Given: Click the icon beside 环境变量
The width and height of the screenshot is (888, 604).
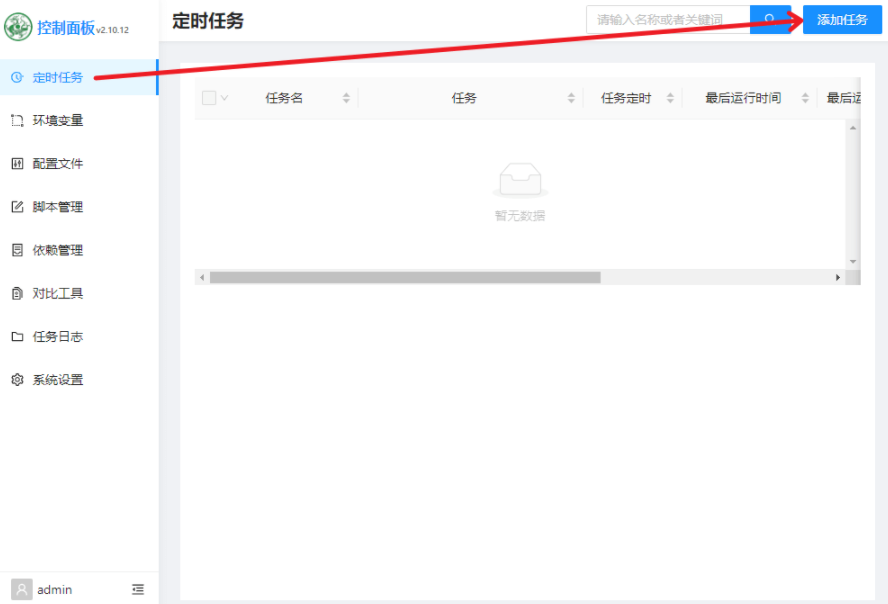Looking at the screenshot, I should point(17,121).
